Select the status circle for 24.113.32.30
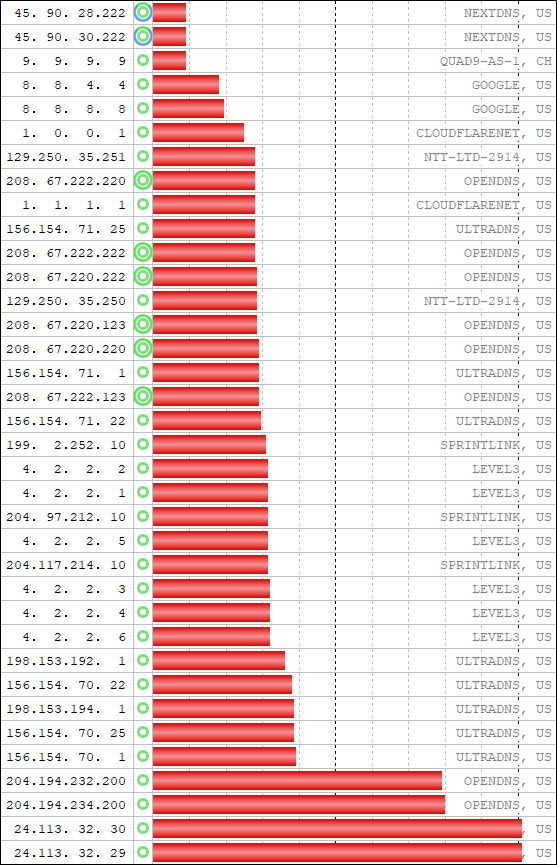557x865 pixels. 143,828
